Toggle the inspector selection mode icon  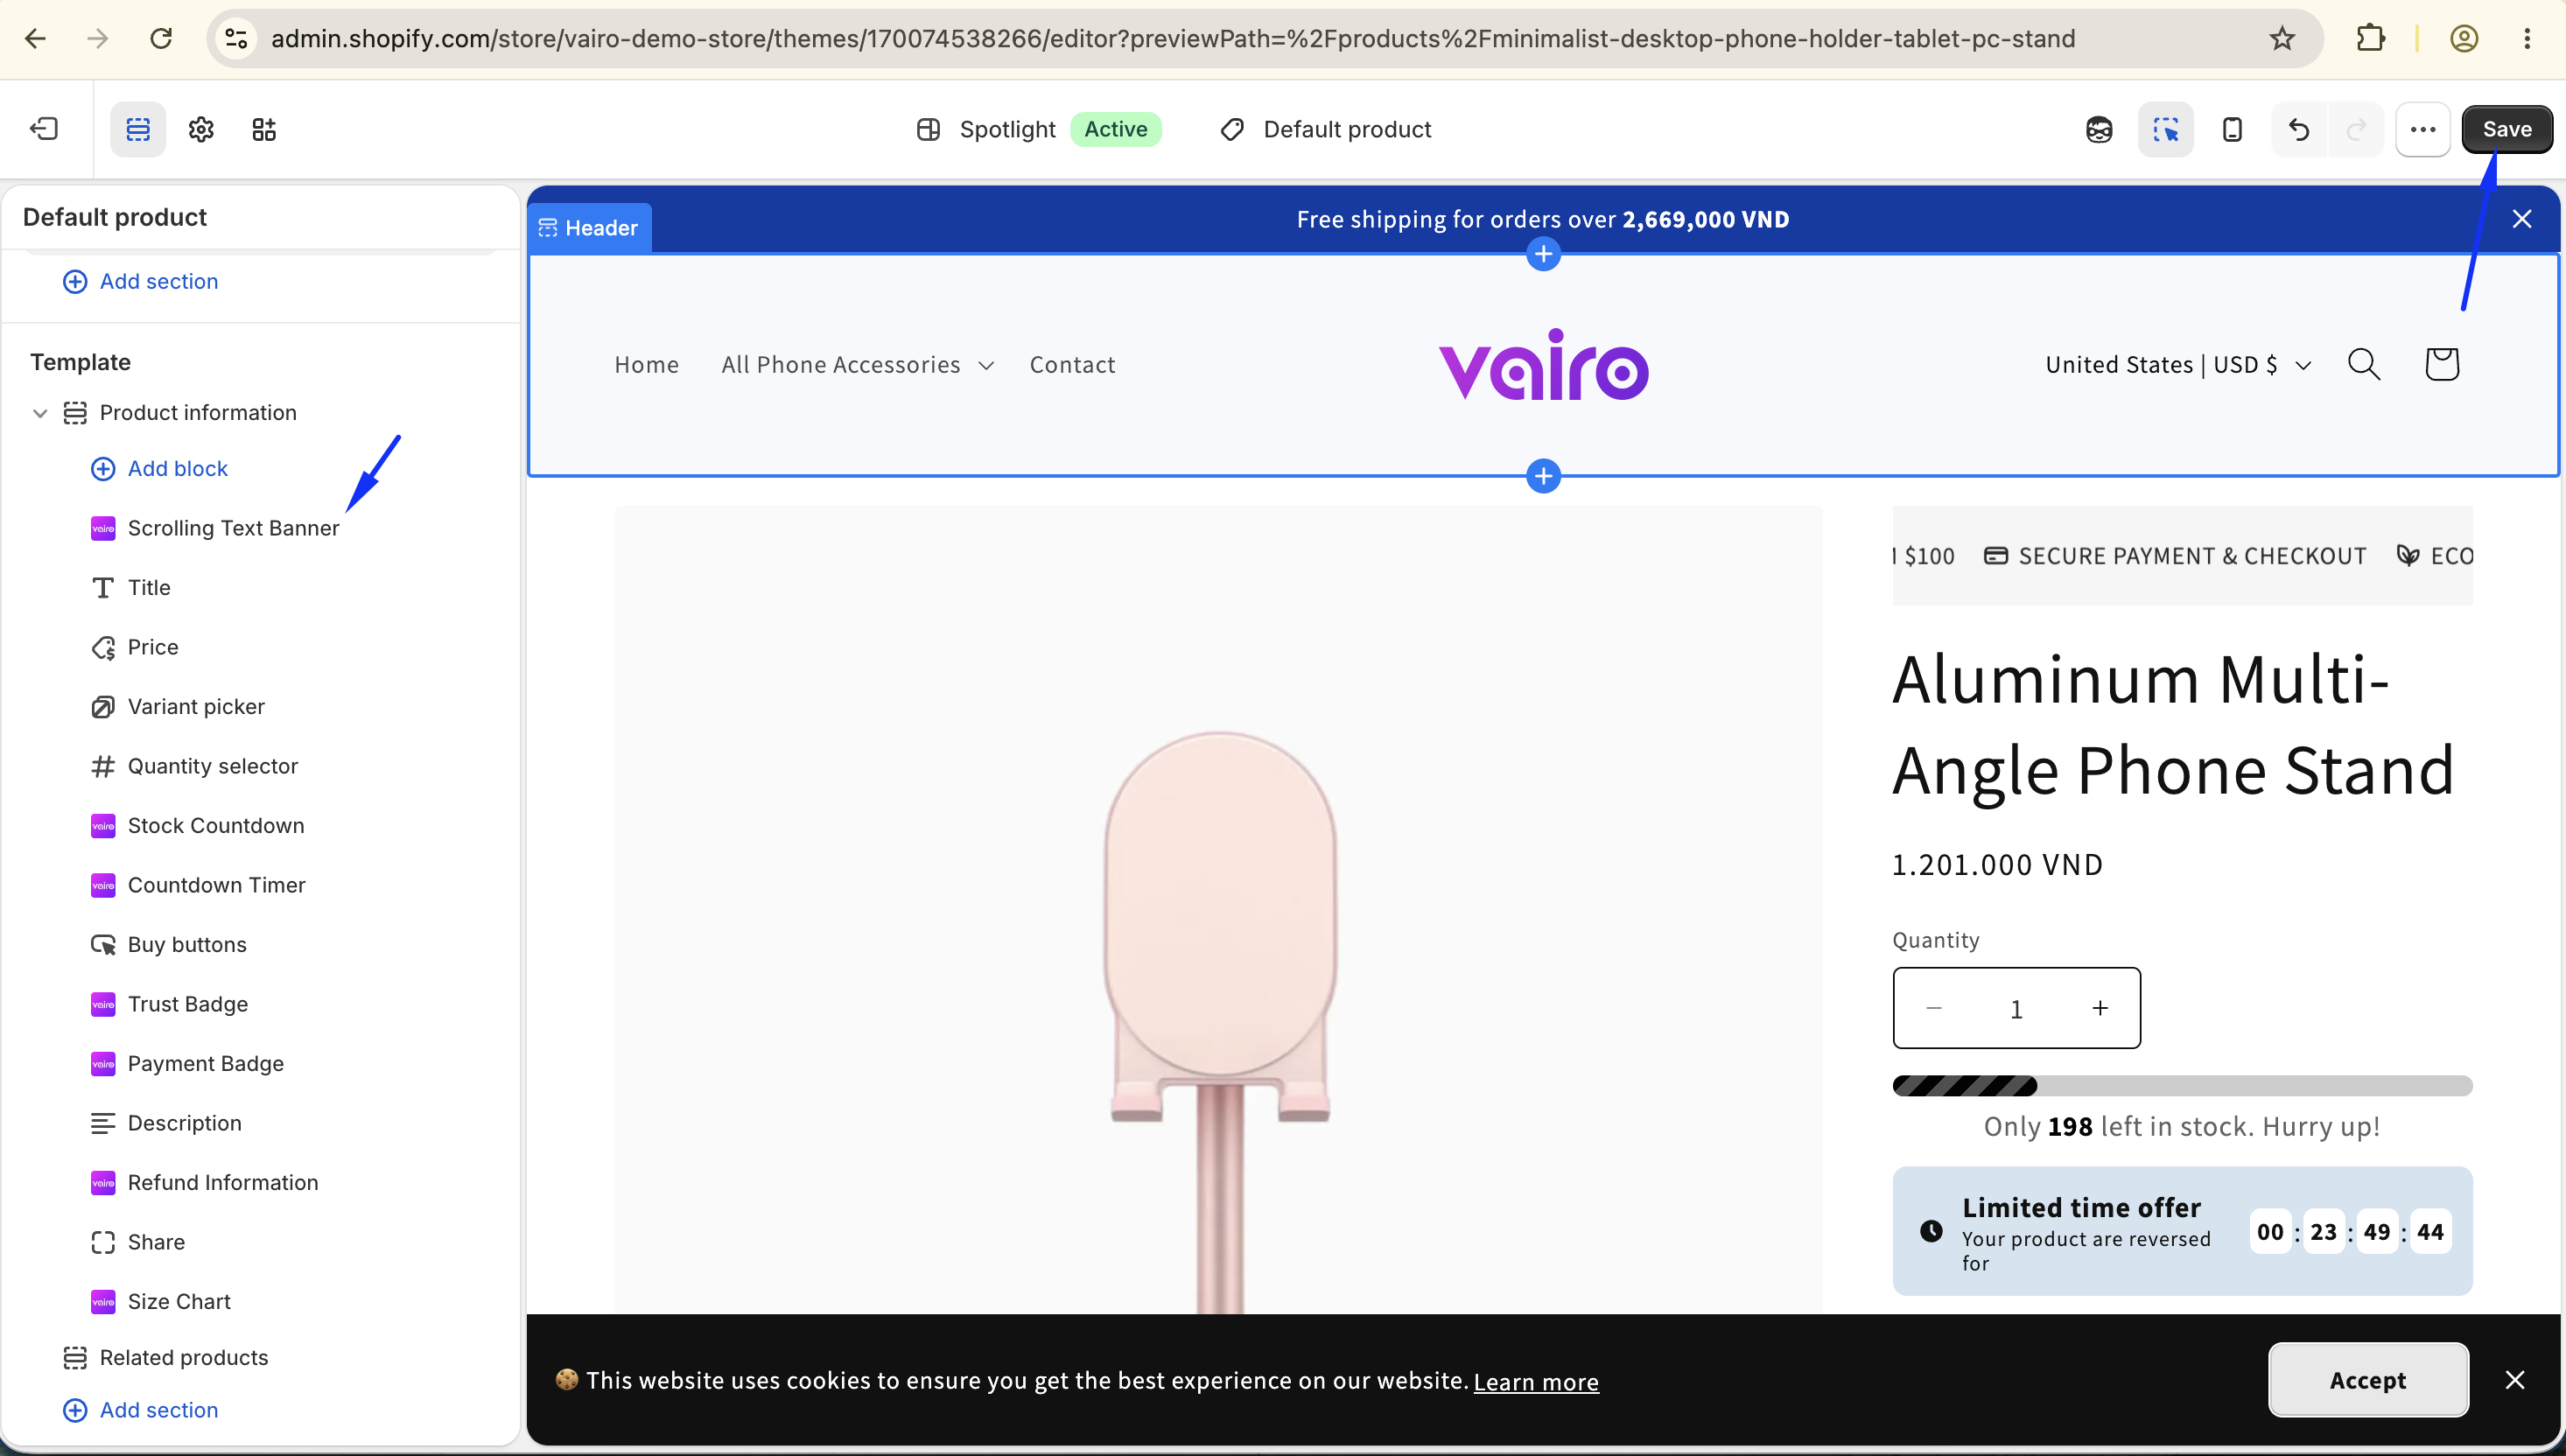click(x=2166, y=129)
